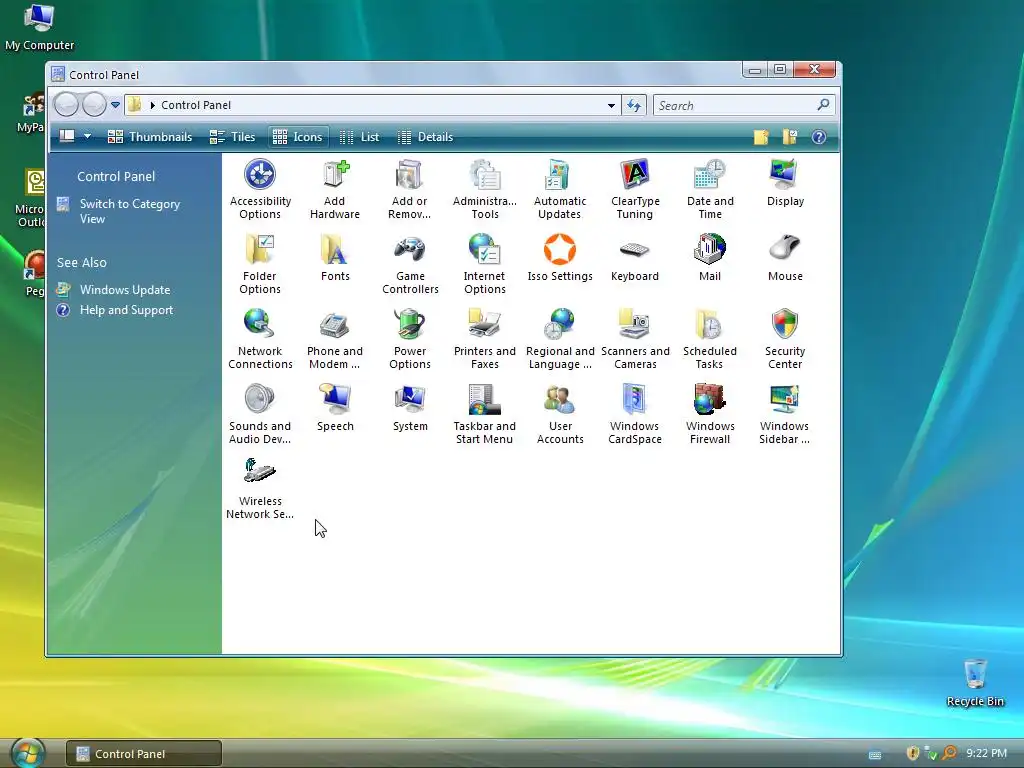Screen dimensions: 1024x768
Task: Click the keyboard icon on the taskbar
Action: pyautogui.click(x=875, y=755)
